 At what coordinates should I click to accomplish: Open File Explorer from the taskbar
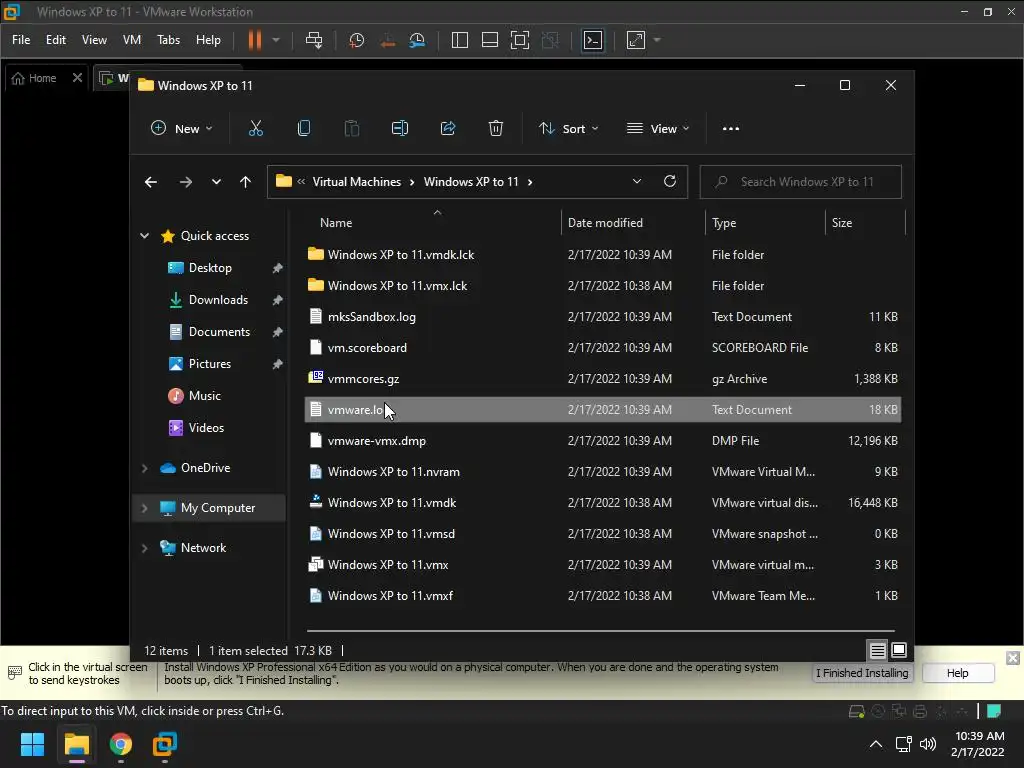76,744
